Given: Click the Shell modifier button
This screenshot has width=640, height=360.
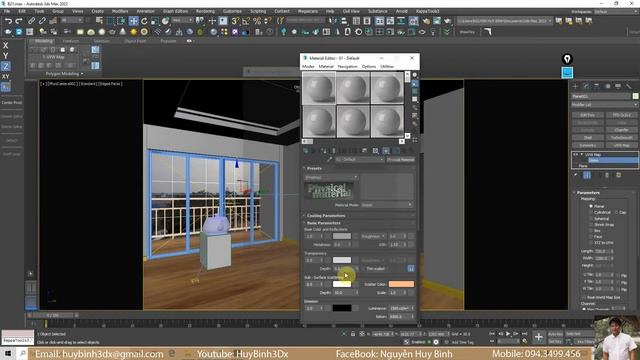Looking at the screenshot, I should coord(588,138).
